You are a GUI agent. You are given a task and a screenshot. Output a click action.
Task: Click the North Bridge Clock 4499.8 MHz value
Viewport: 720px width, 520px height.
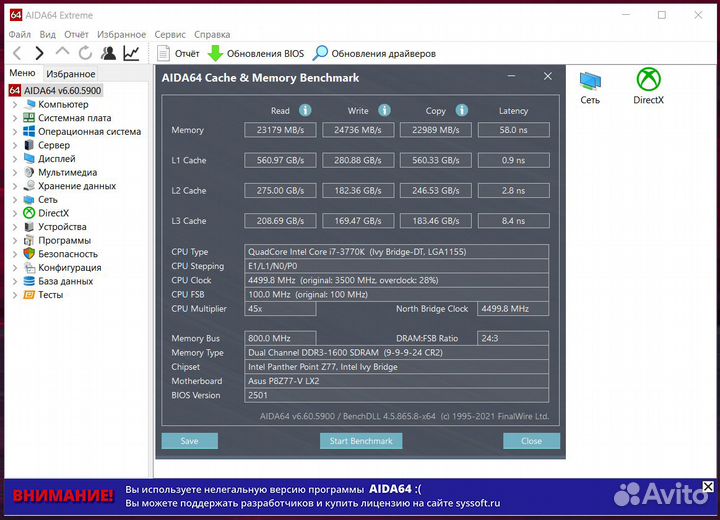[x=513, y=309]
